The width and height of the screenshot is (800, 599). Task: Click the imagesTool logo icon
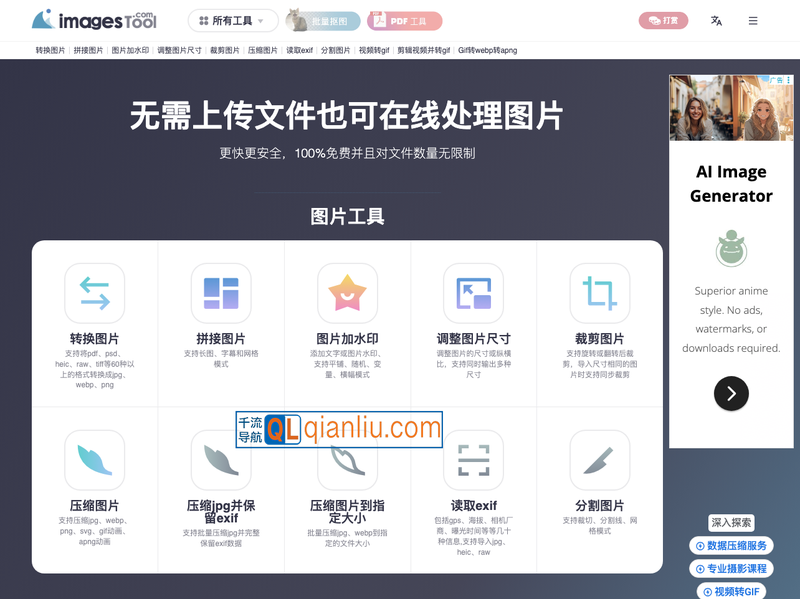tap(44, 20)
